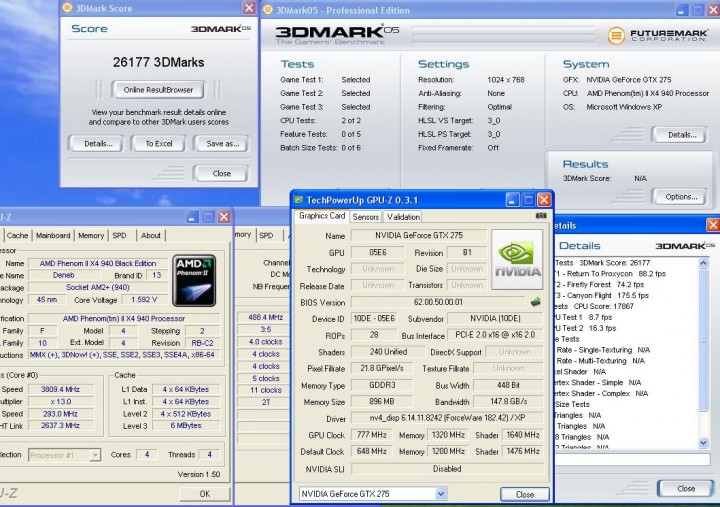
Task: Open the About tab in CPU-Z
Action: pos(151,235)
